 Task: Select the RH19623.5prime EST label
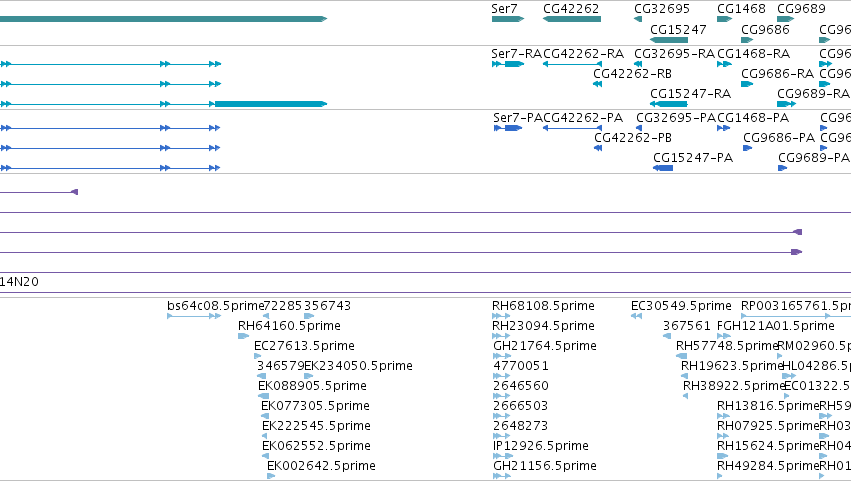(732, 366)
